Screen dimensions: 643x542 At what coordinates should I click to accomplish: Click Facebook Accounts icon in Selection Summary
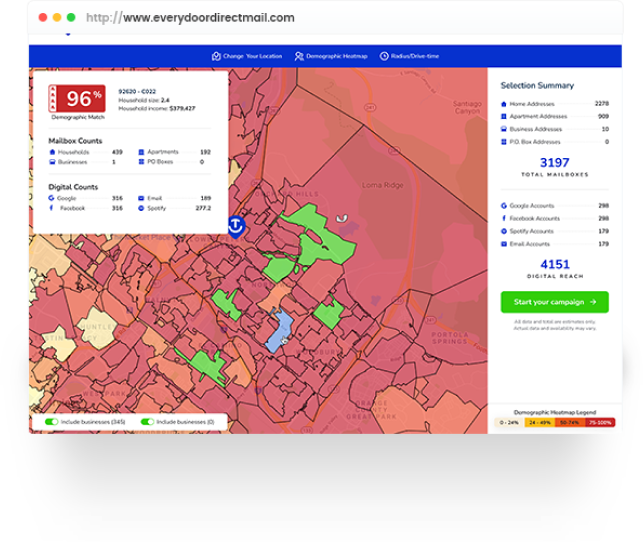coord(504,218)
